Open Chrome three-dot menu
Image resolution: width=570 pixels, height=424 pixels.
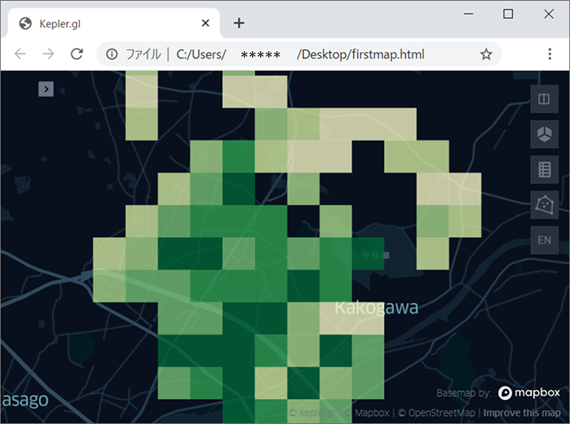tap(550, 54)
